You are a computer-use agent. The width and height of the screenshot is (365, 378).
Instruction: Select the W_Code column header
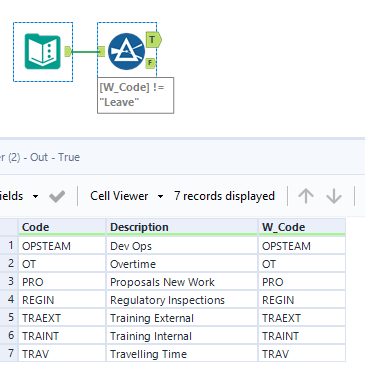point(302,227)
